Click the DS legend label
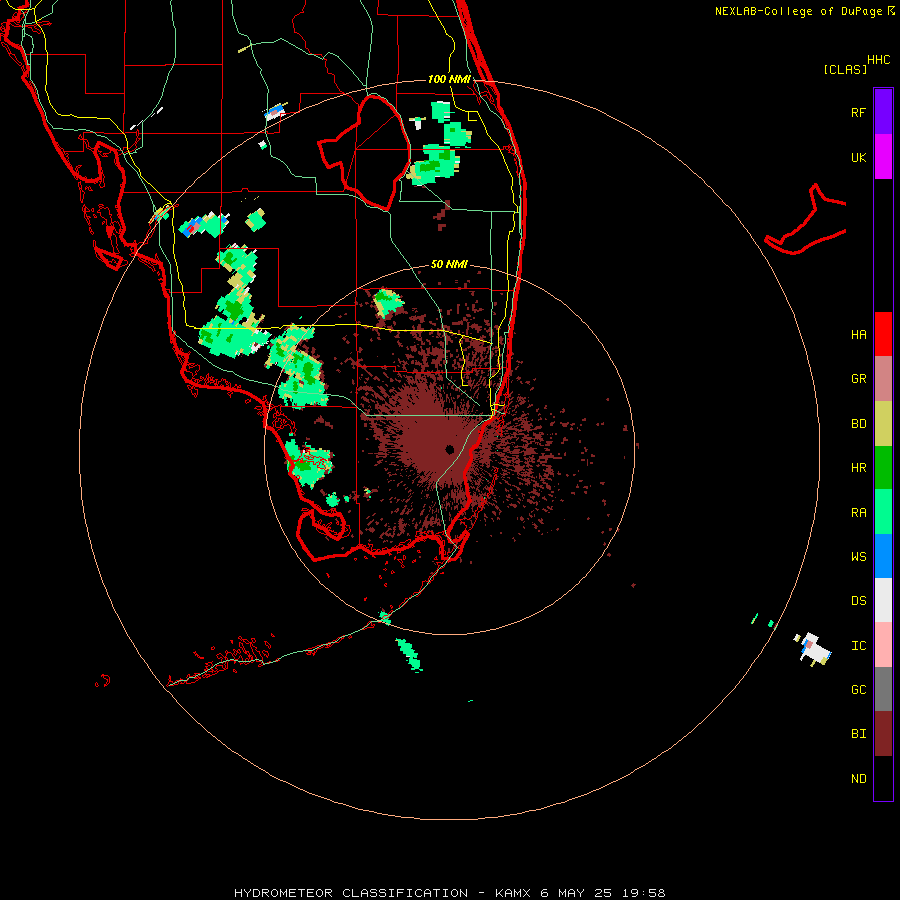The width and height of the screenshot is (900, 900). click(858, 601)
